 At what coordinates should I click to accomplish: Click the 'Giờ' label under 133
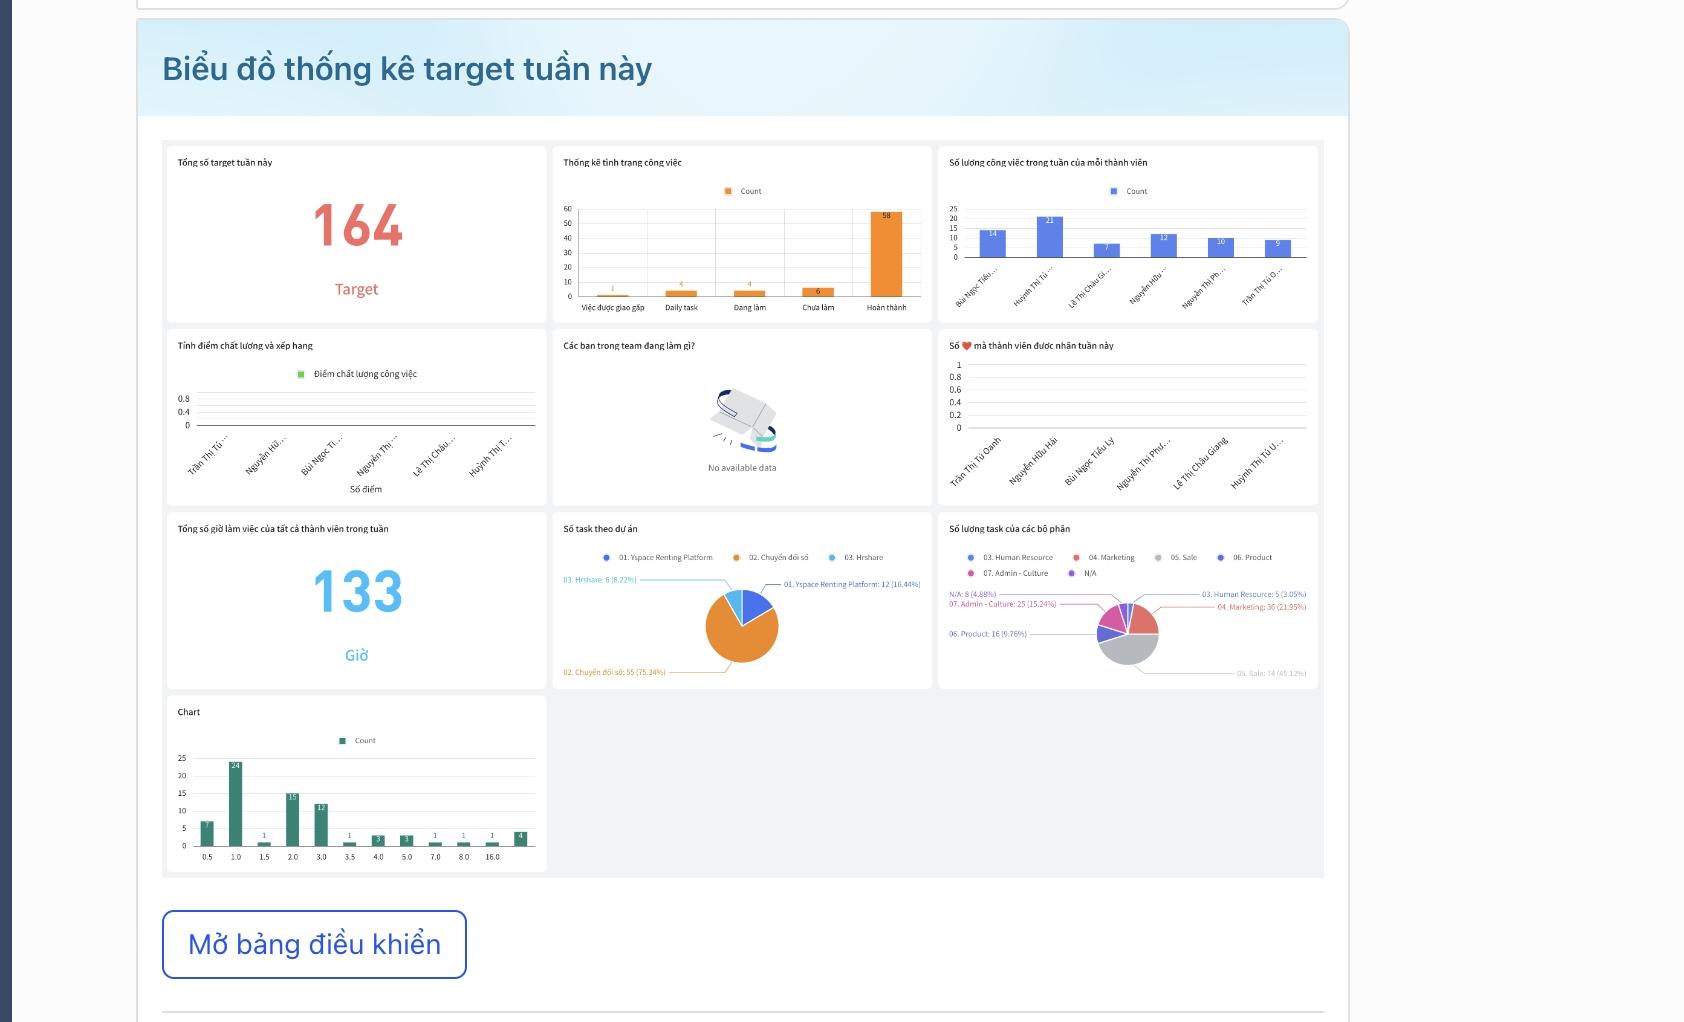pos(357,655)
